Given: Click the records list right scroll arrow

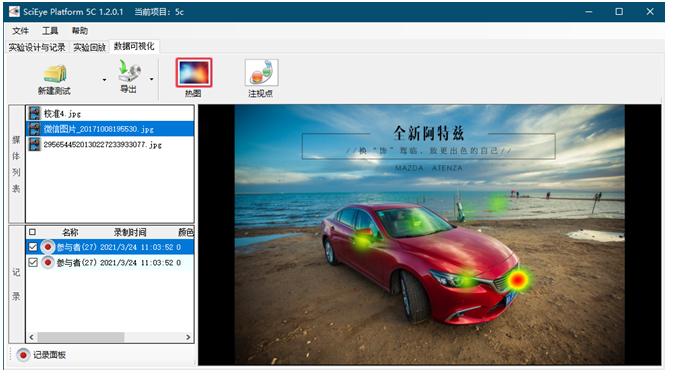Looking at the screenshot, I should tap(188, 337).
